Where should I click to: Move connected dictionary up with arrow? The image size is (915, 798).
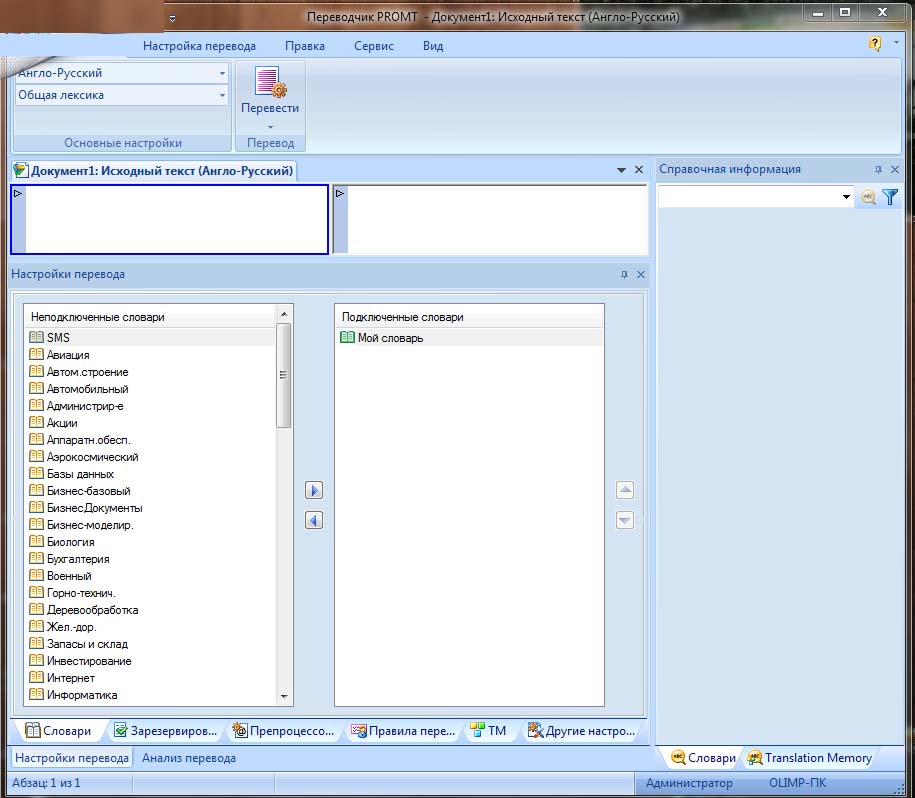(625, 491)
